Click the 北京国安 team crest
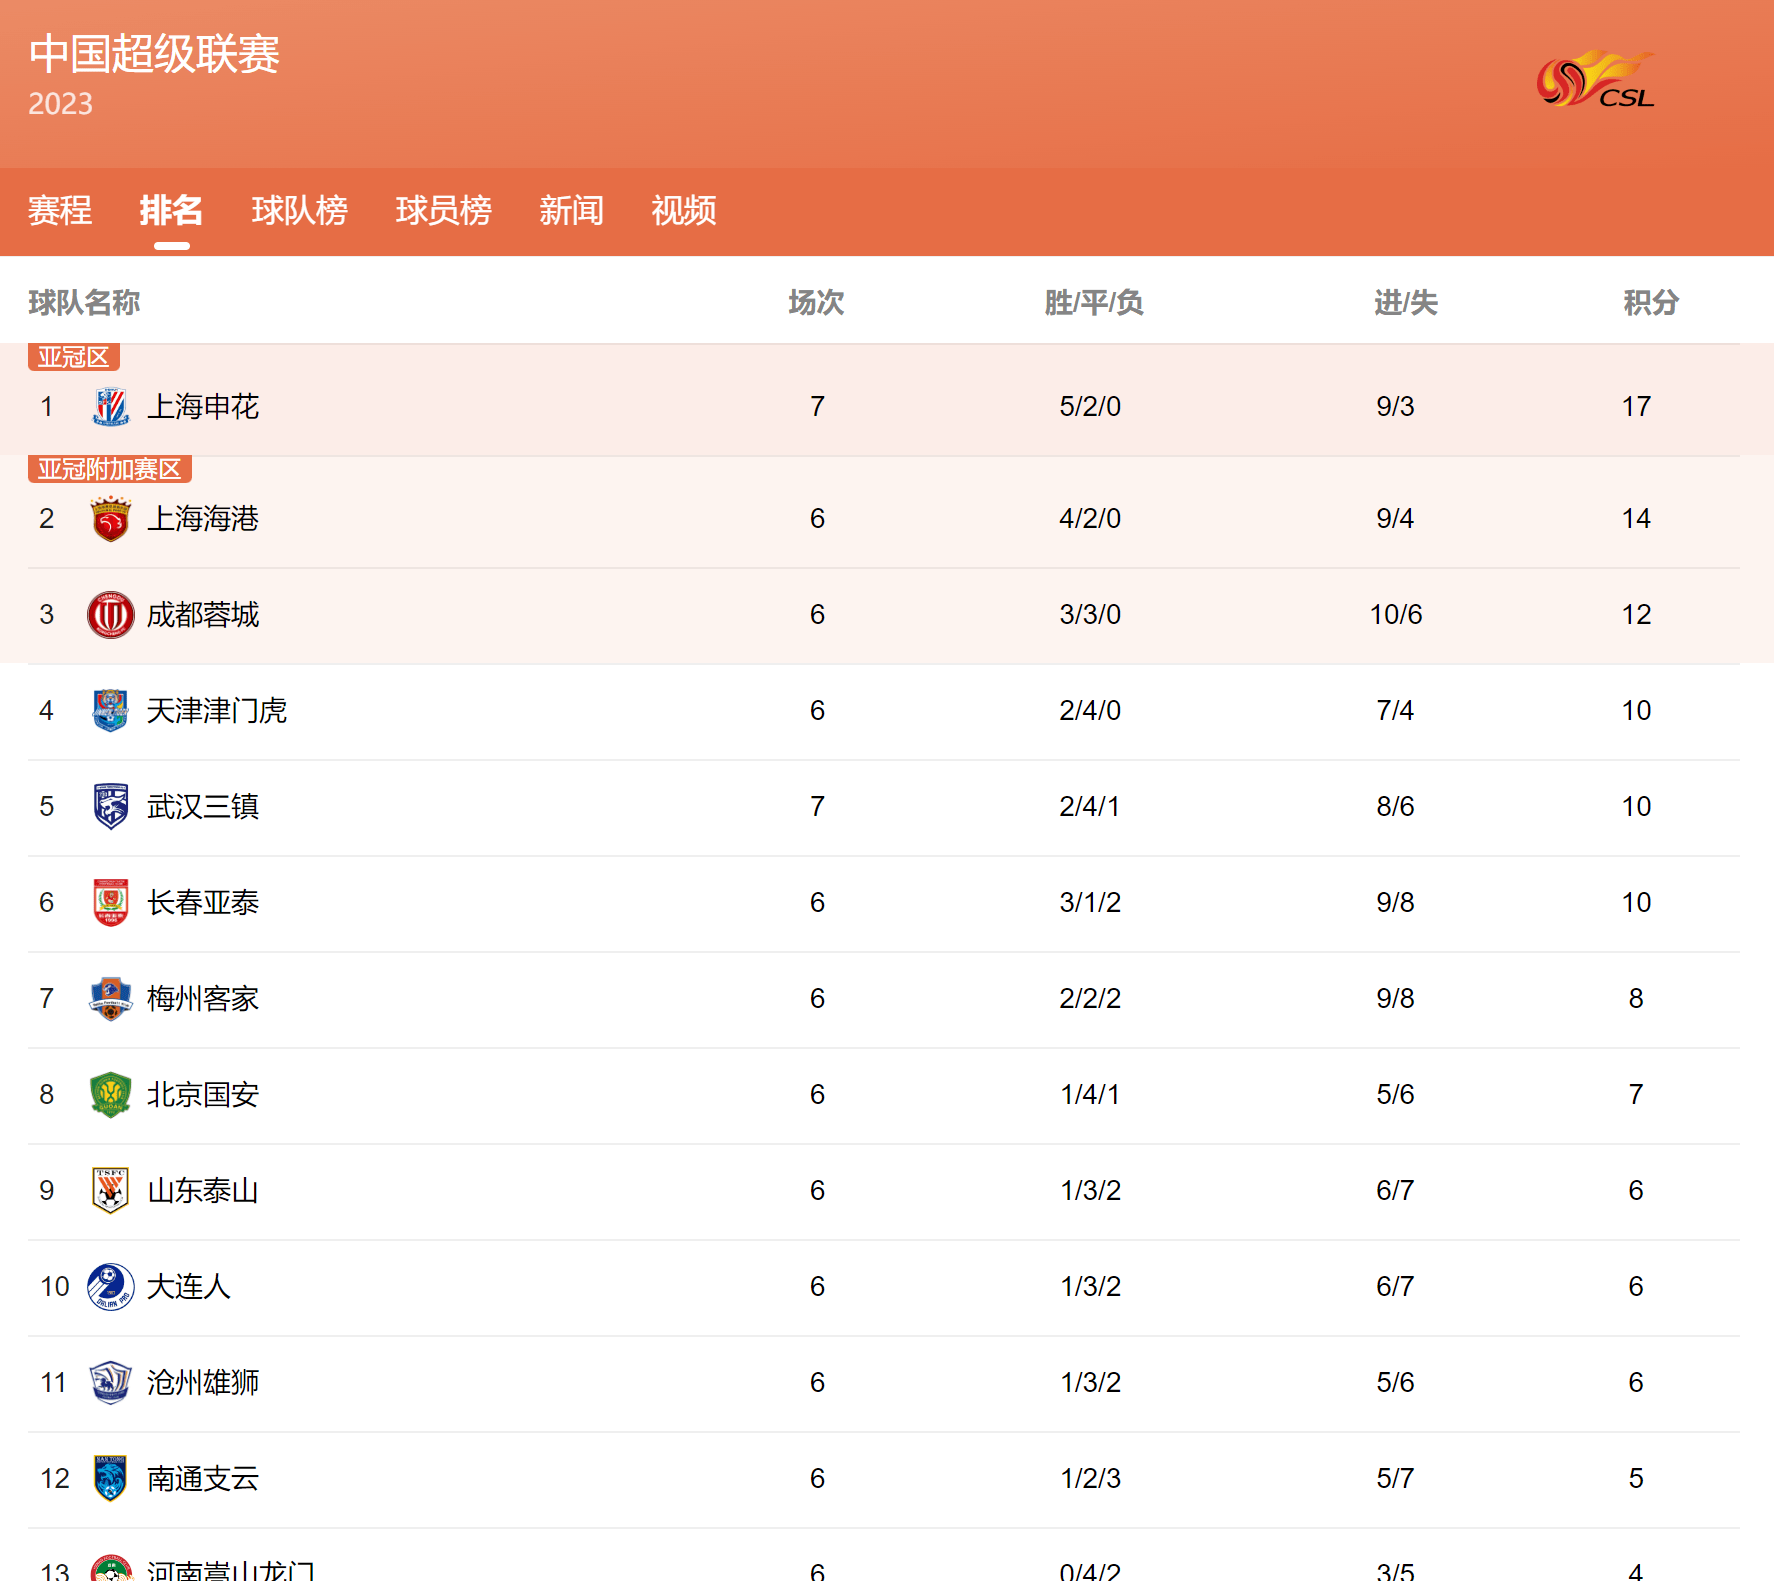The width and height of the screenshot is (1777, 1581). [111, 1095]
